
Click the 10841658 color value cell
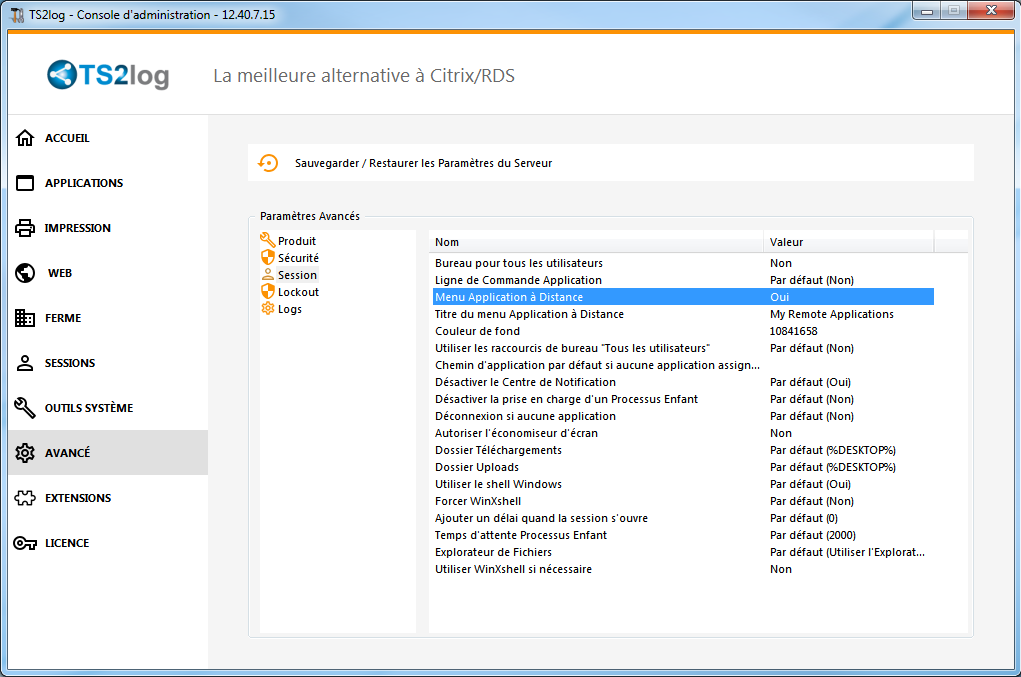pos(793,331)
